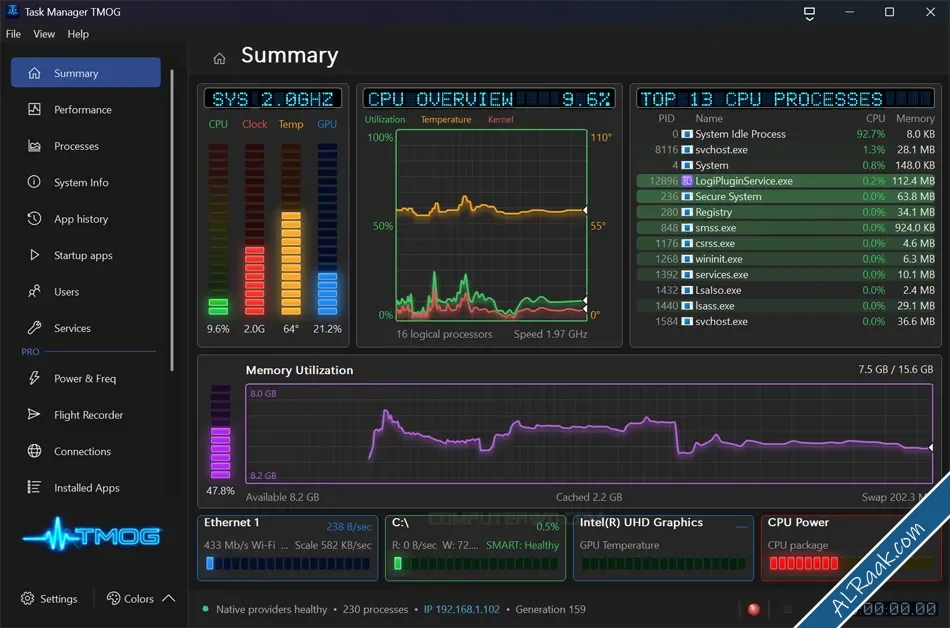The width and height of the screenshot is (950, 628).
Task: Click the Clock meter label
Action: click(254, 124)
